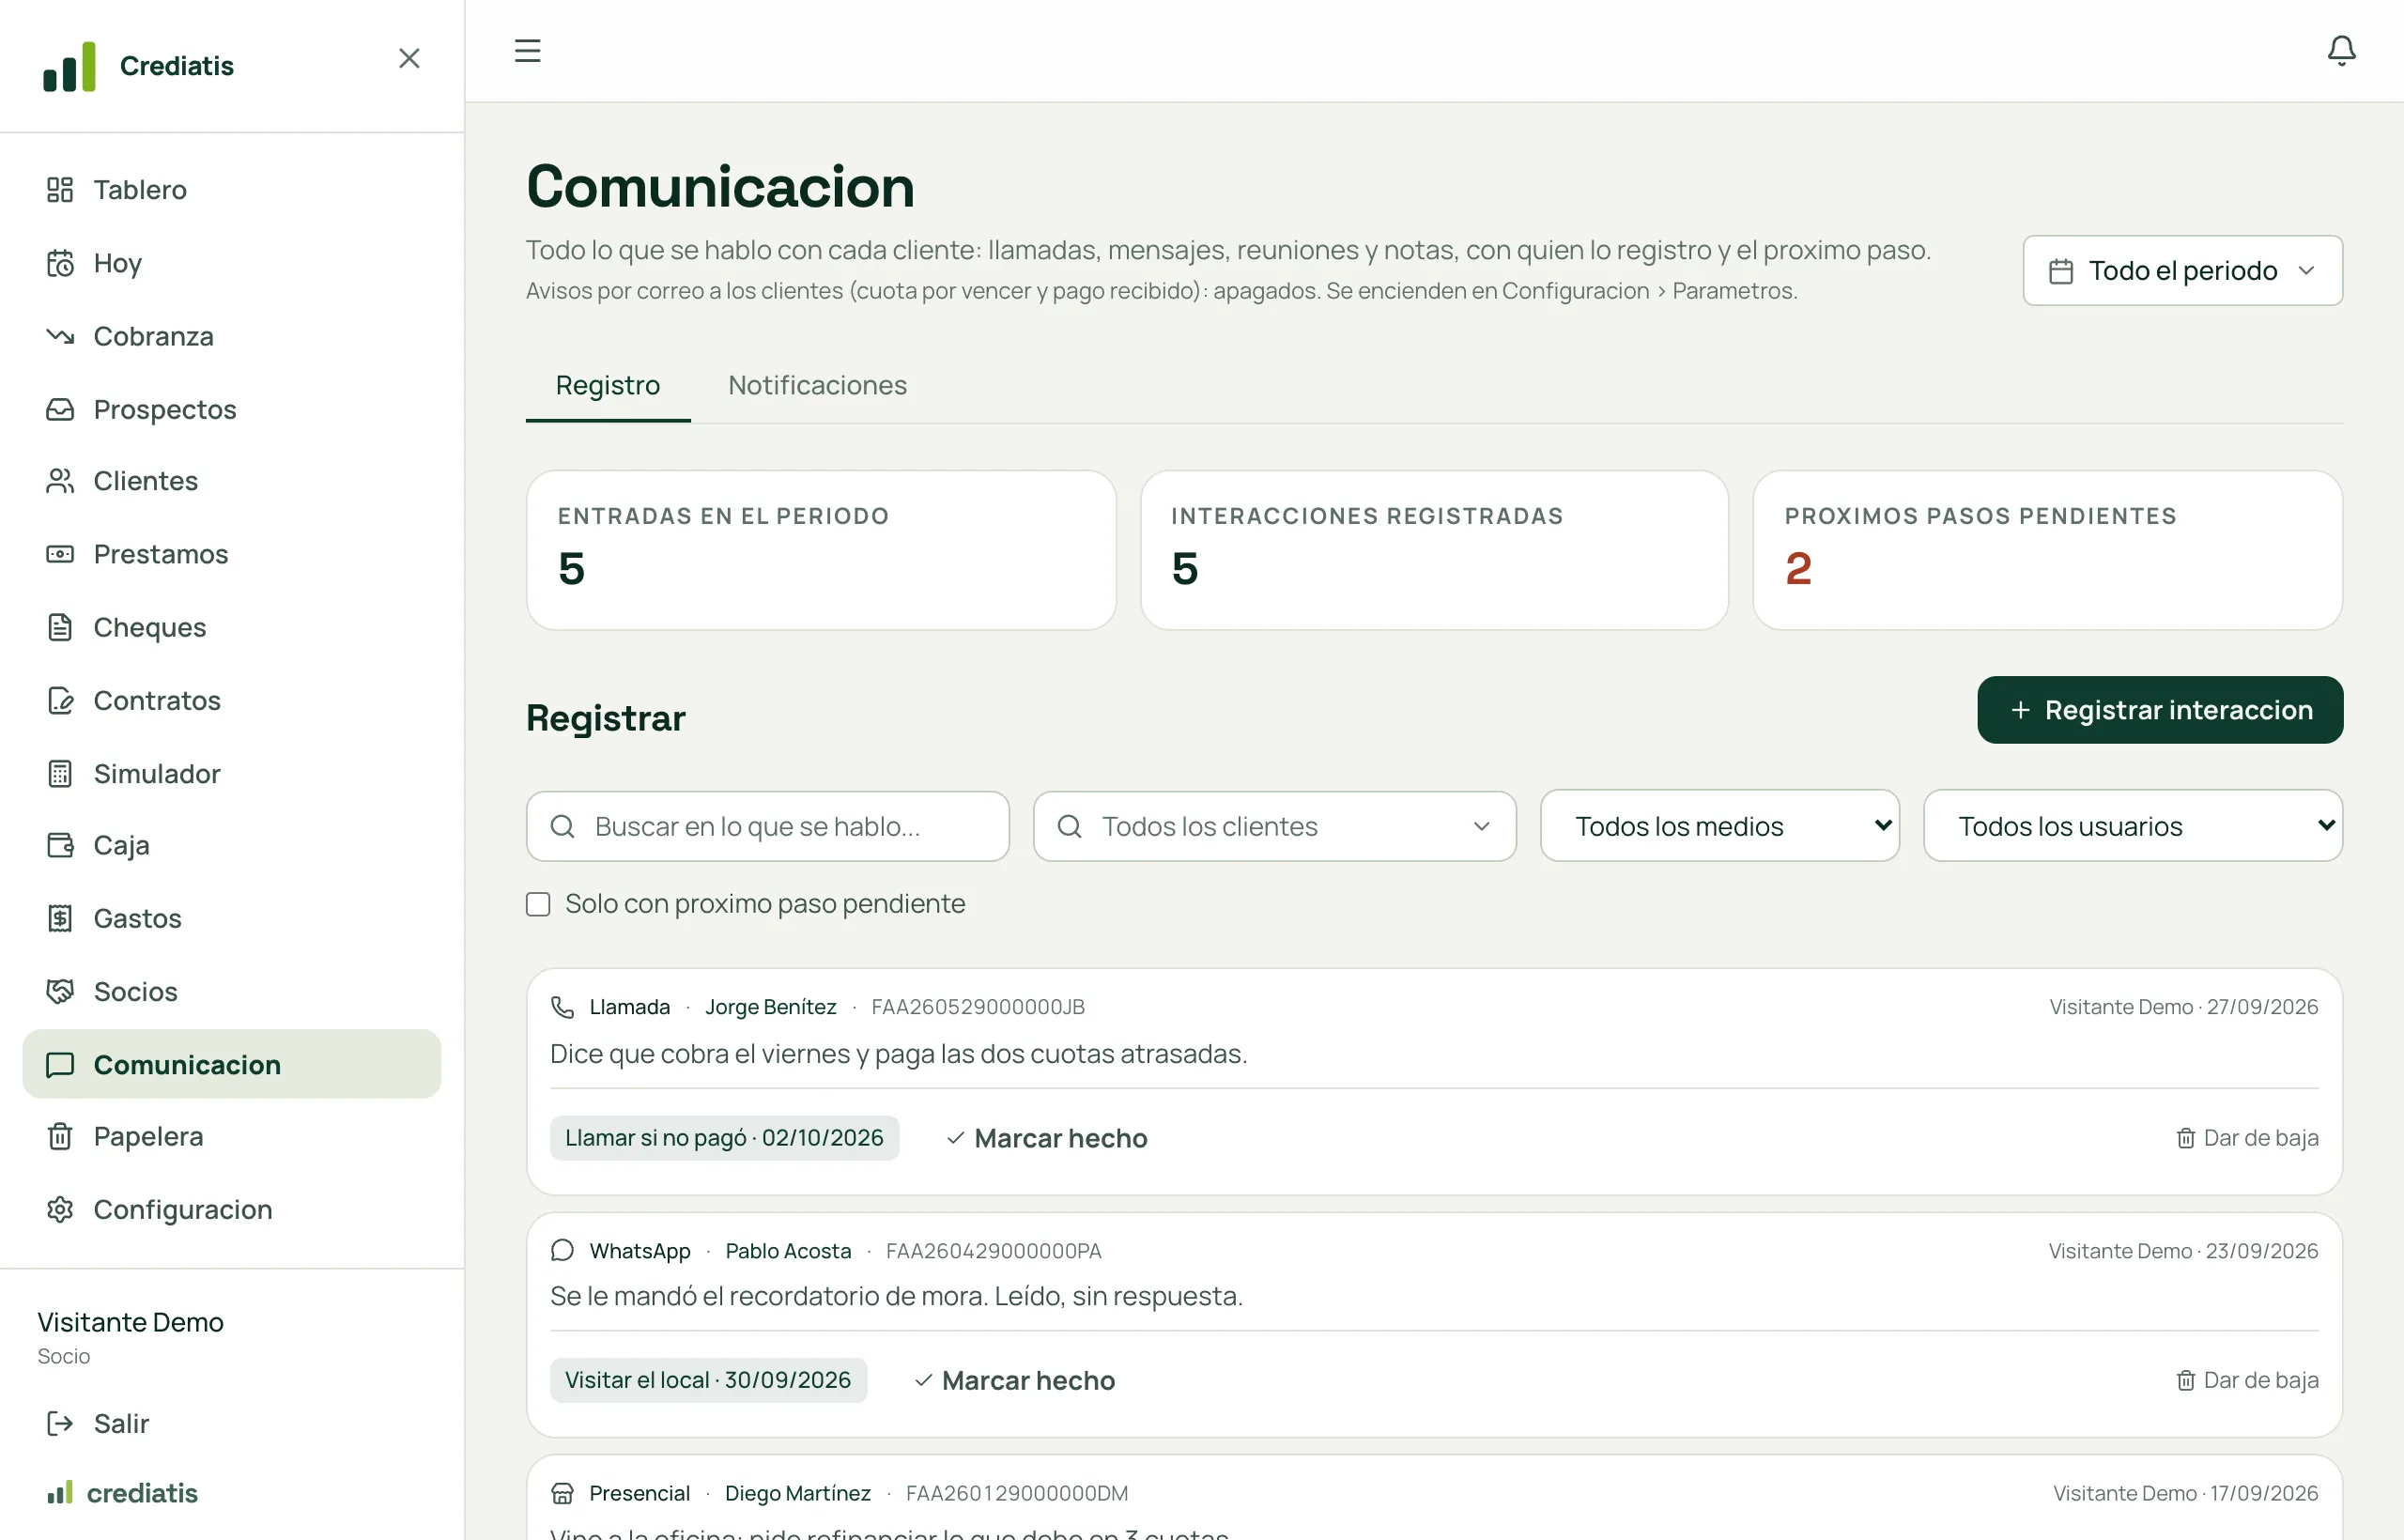Click the Tablero dashboard icon
This screenshot has height=1540, width=2404.
(x=60, y=189)
